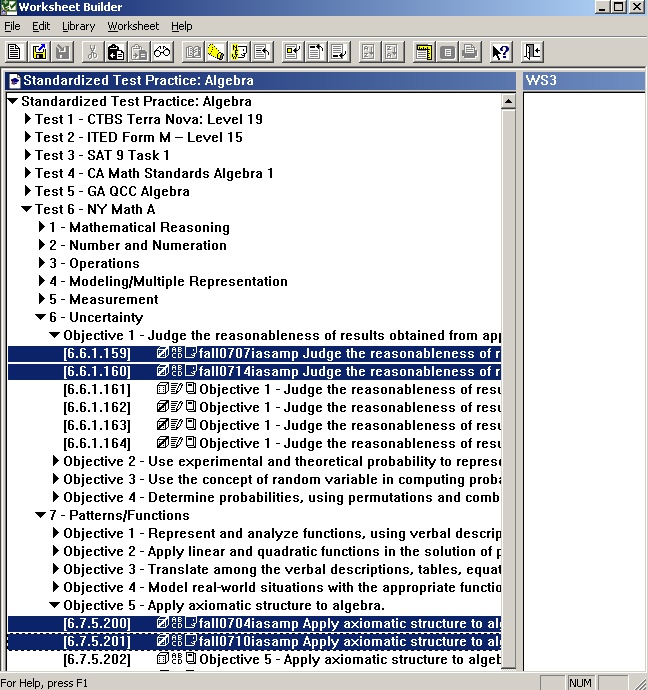Select question row [6.6.1.164]
This screenshot has width=648, height=690.
click(254, 444)
